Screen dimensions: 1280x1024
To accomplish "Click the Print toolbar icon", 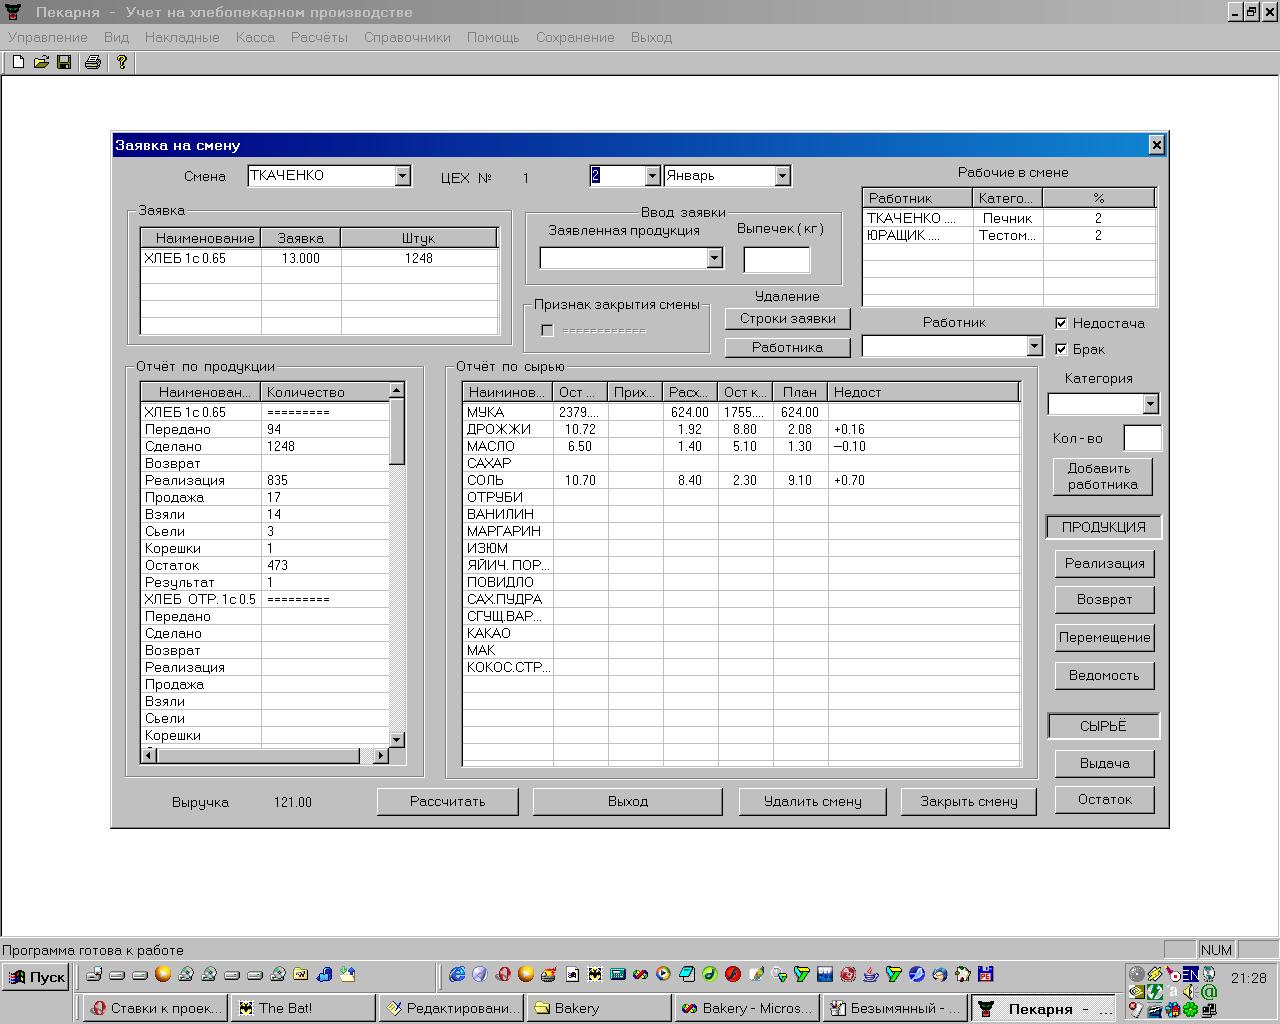I will click(93, 62).
